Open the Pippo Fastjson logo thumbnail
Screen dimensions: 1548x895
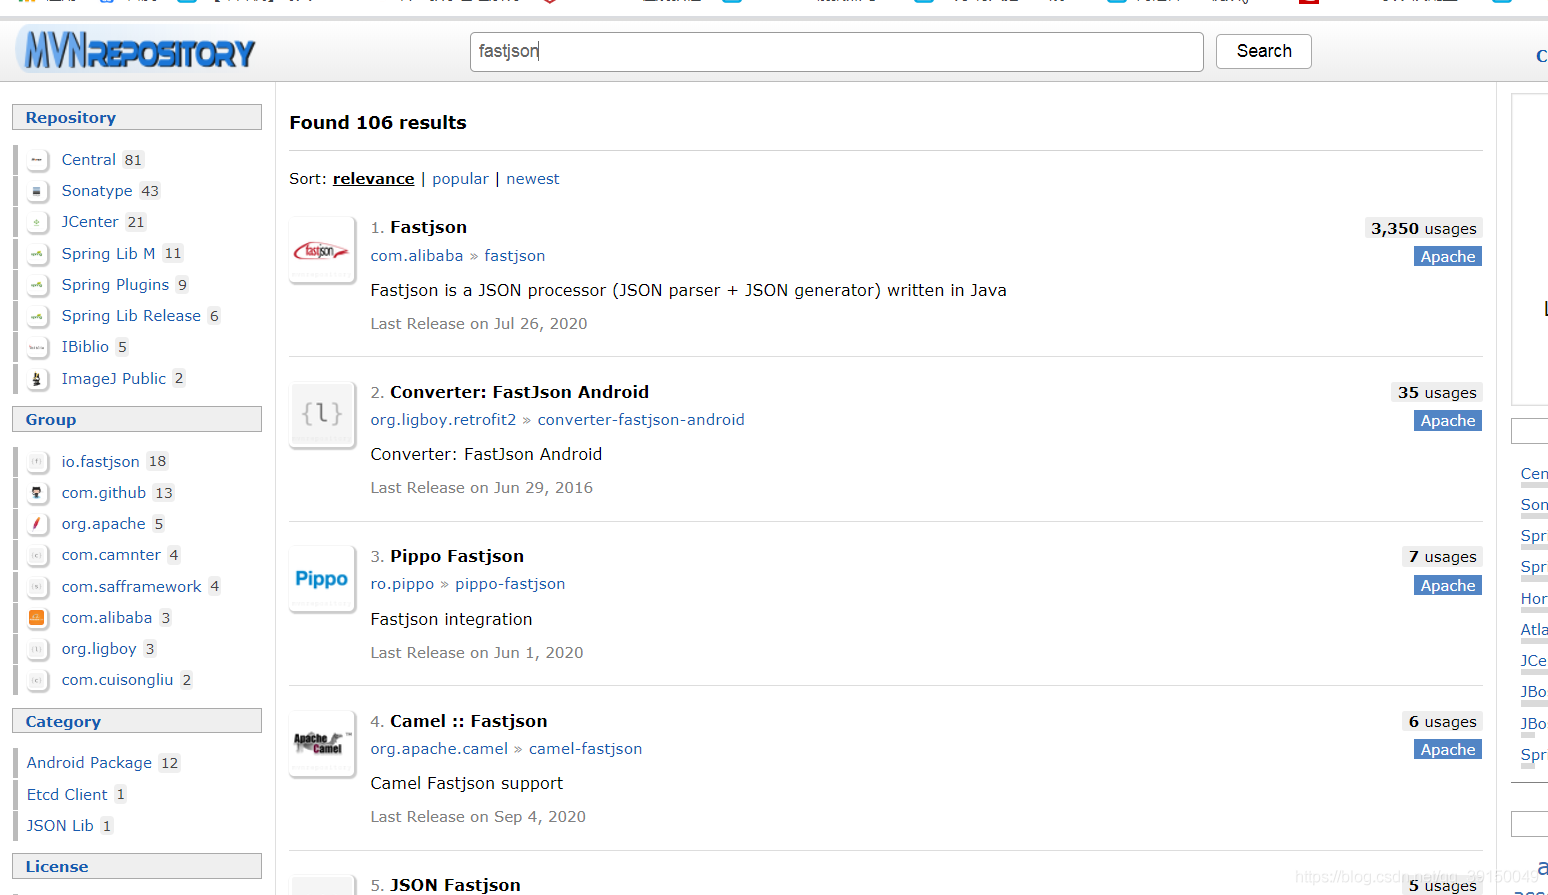(x=322, y=579)
